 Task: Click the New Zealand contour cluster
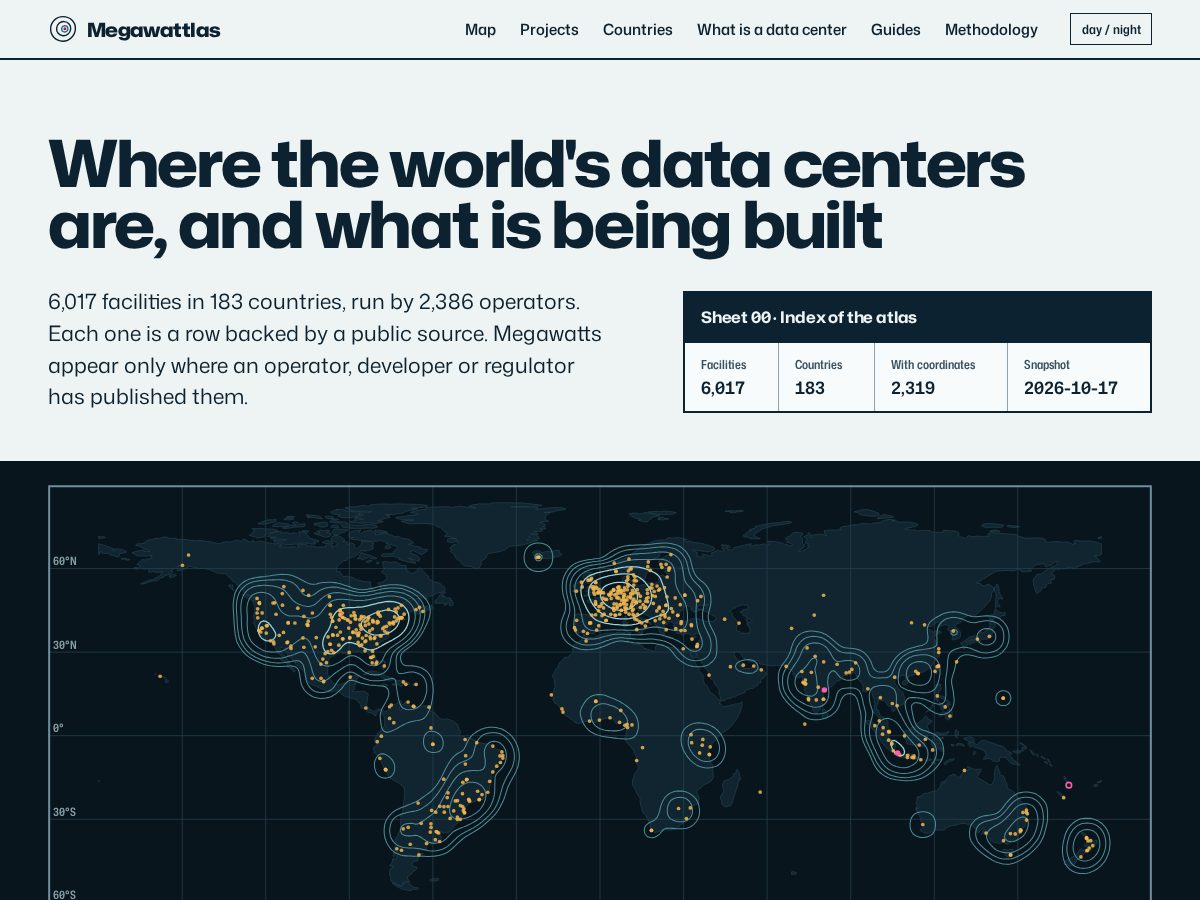(x=1087, y=846)
